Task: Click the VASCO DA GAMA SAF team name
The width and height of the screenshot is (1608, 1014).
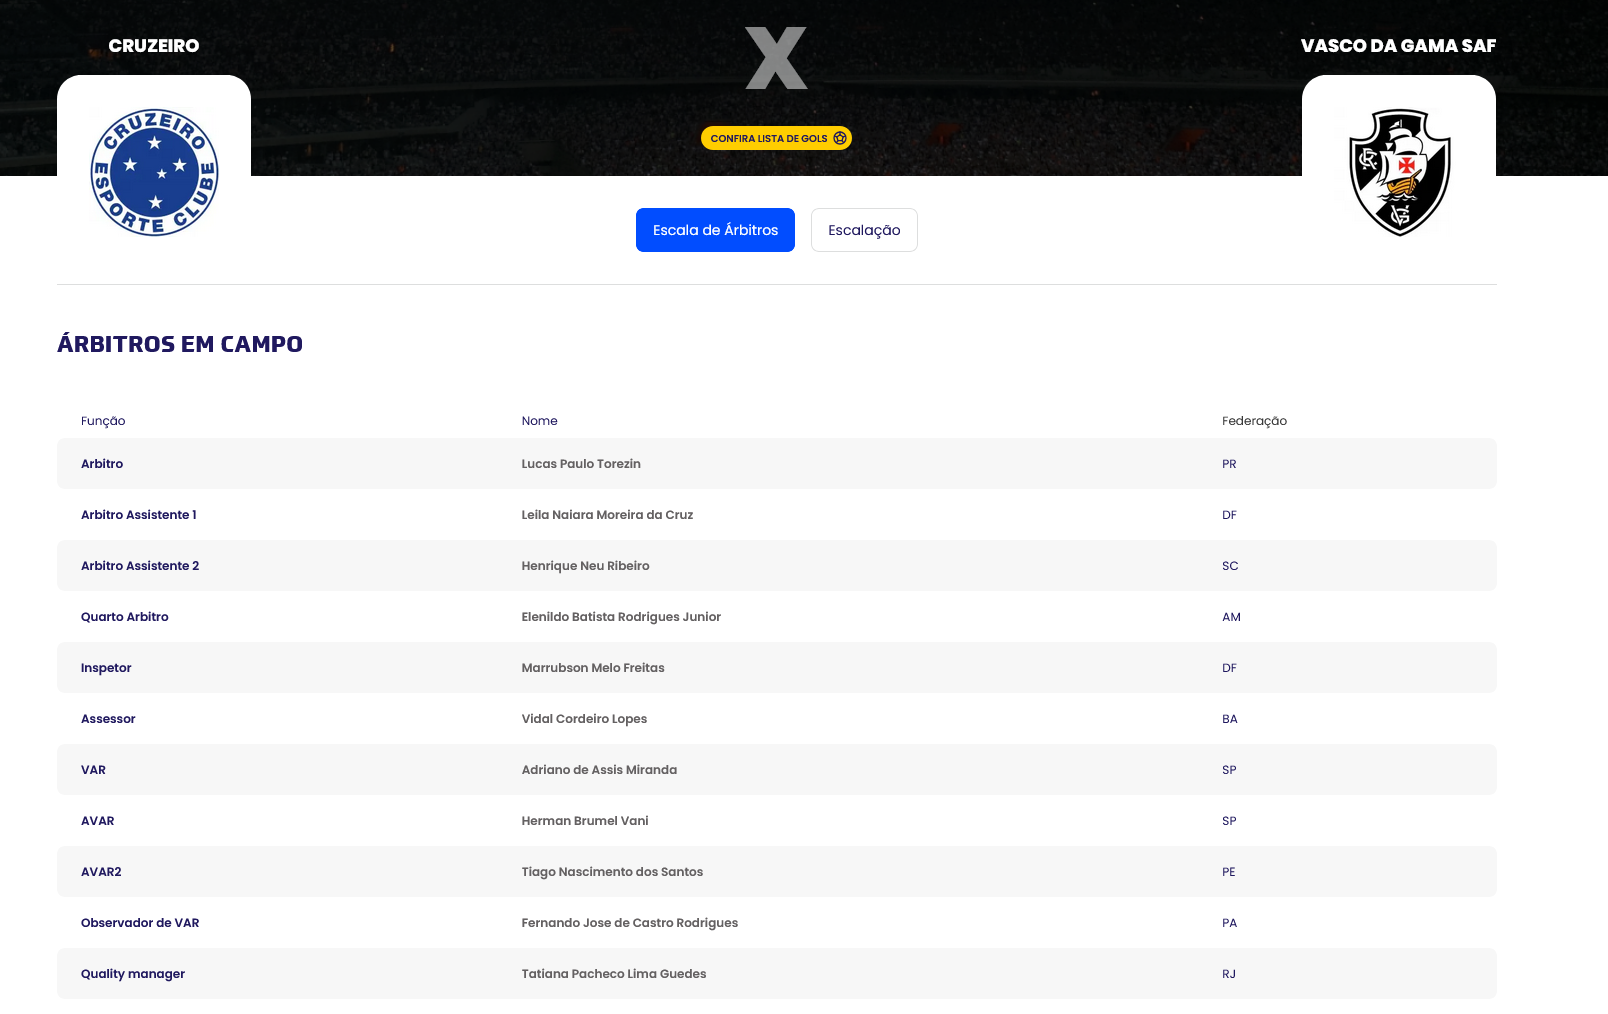Action: 1398,46
